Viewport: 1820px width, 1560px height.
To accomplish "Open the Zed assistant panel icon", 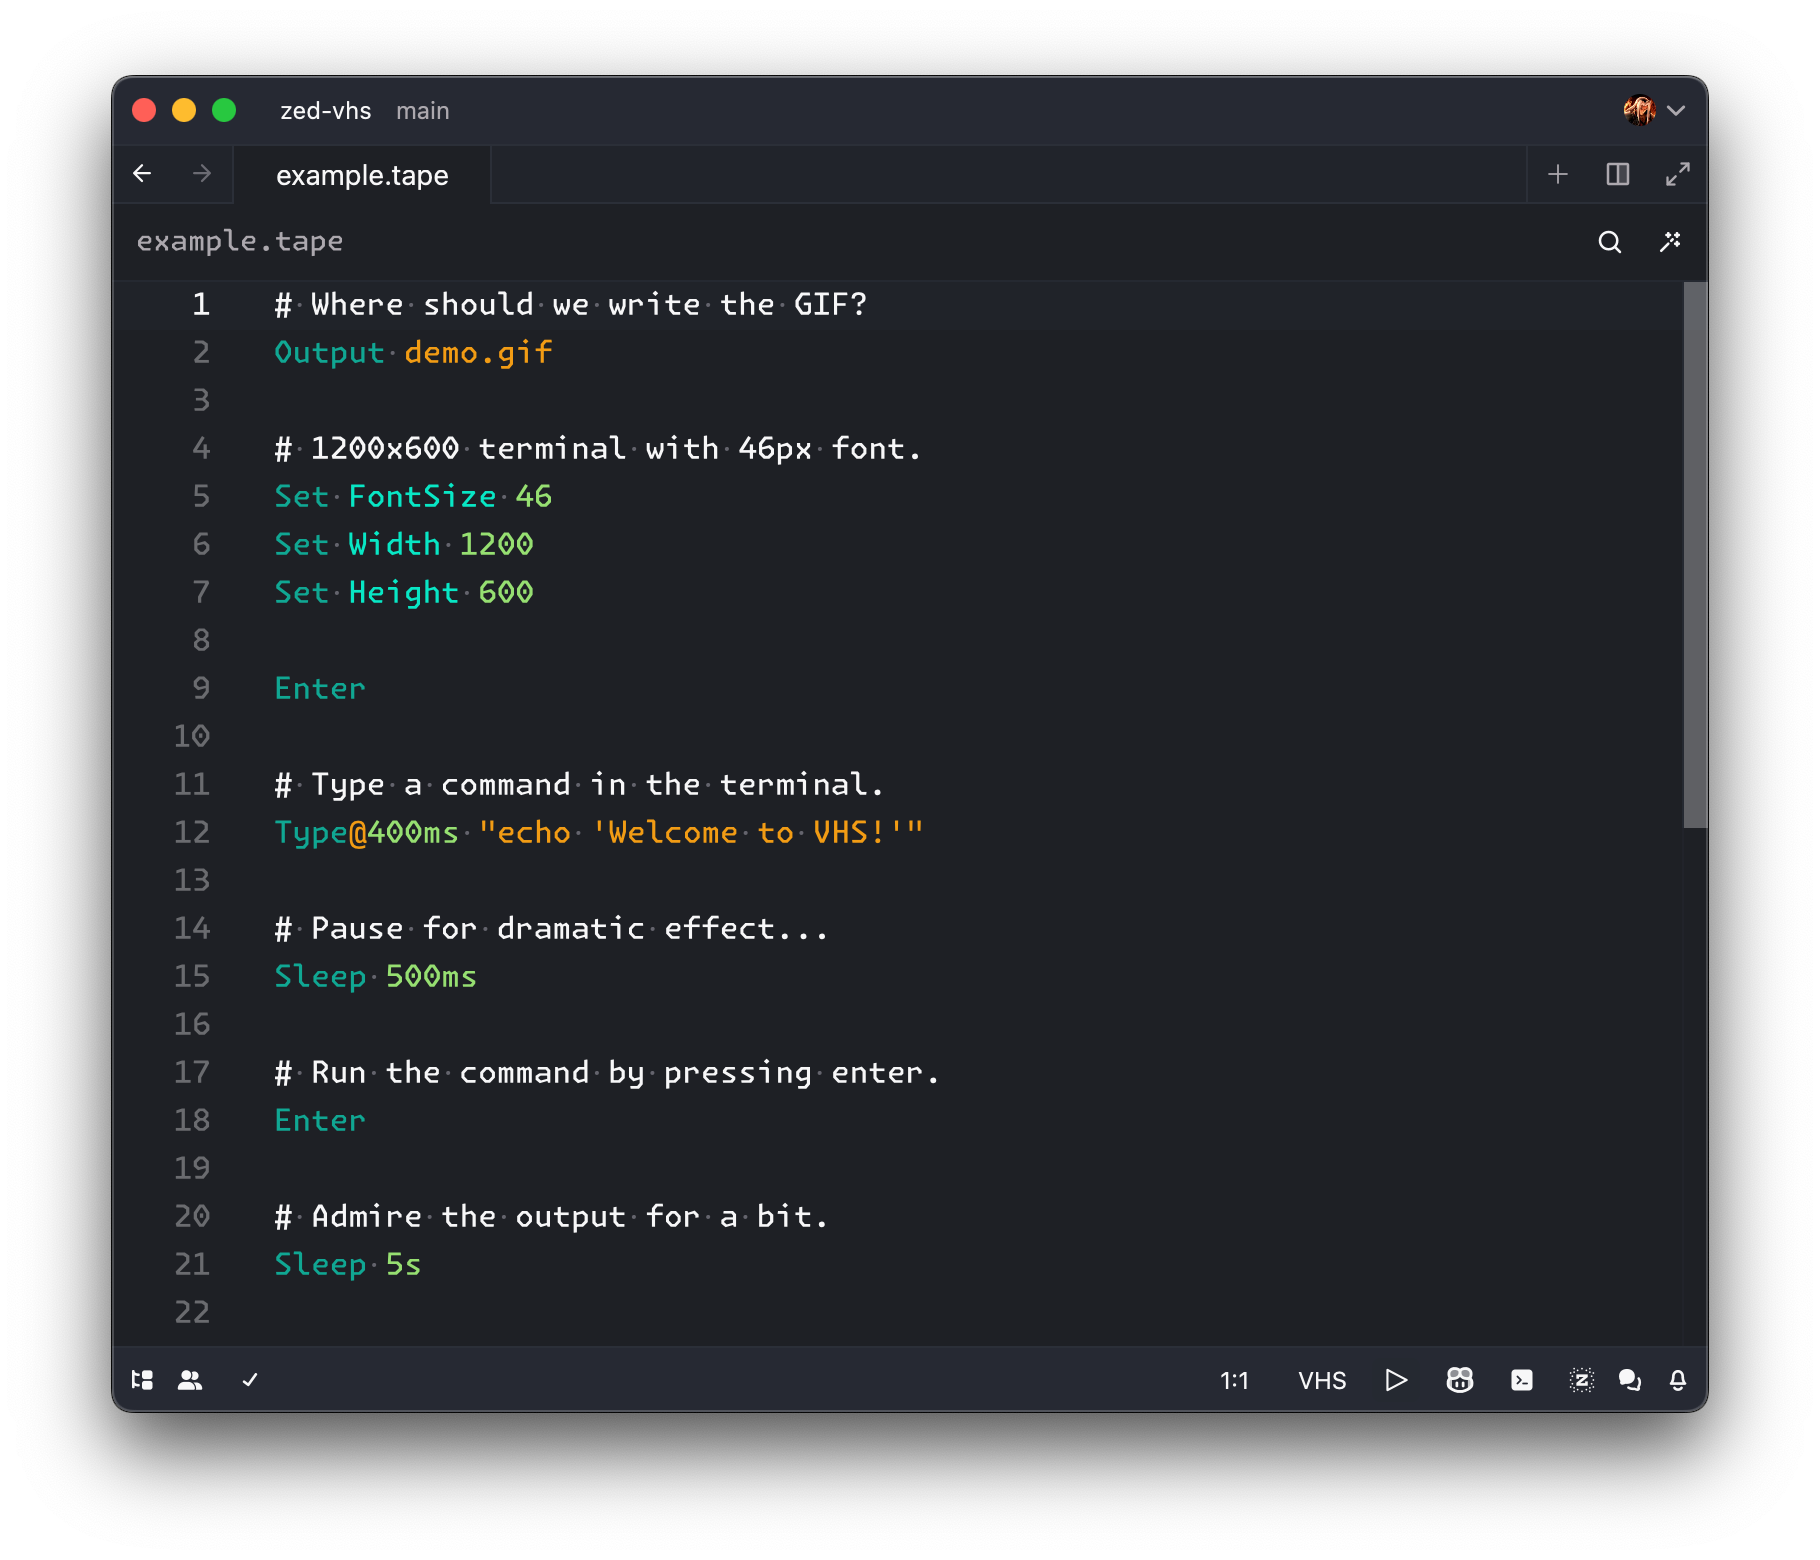I will (x=1582, y=1380).
